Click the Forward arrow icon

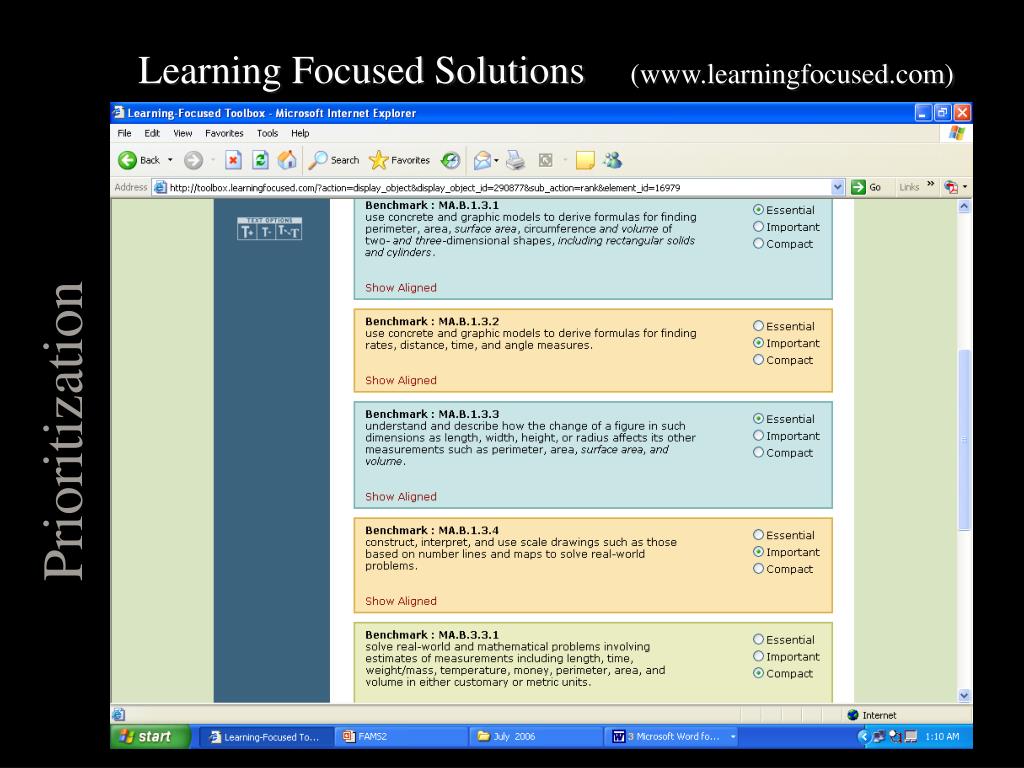click(193, 160)
